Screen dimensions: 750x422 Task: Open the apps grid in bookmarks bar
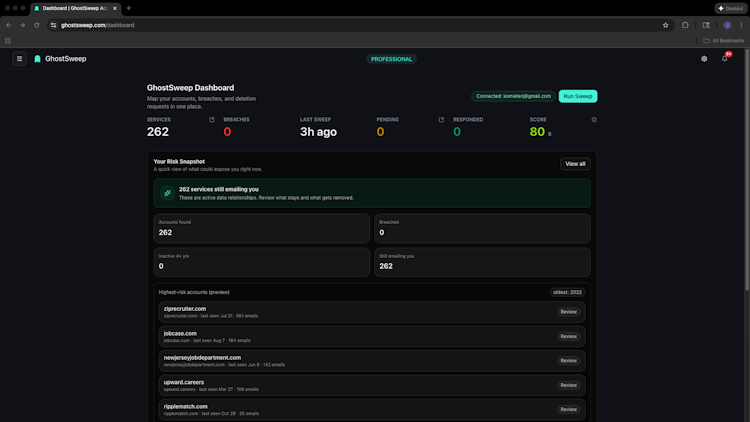click(x=8, y=41)
